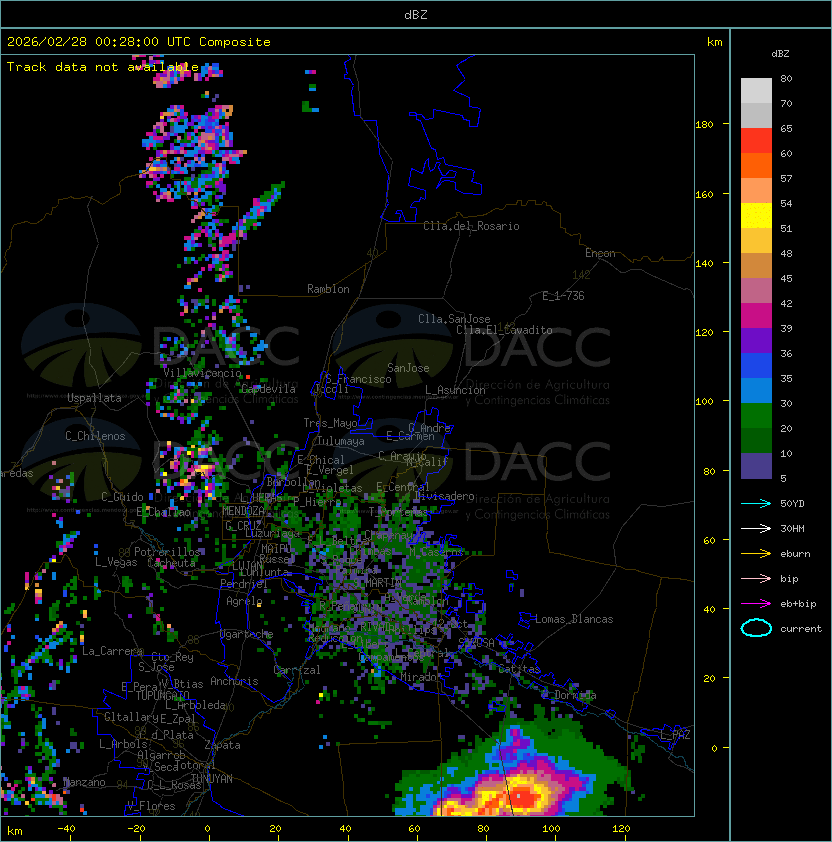832x842 pixels.
Task: Click the yellow eburn arrow in legend
Action: [756, 554]
